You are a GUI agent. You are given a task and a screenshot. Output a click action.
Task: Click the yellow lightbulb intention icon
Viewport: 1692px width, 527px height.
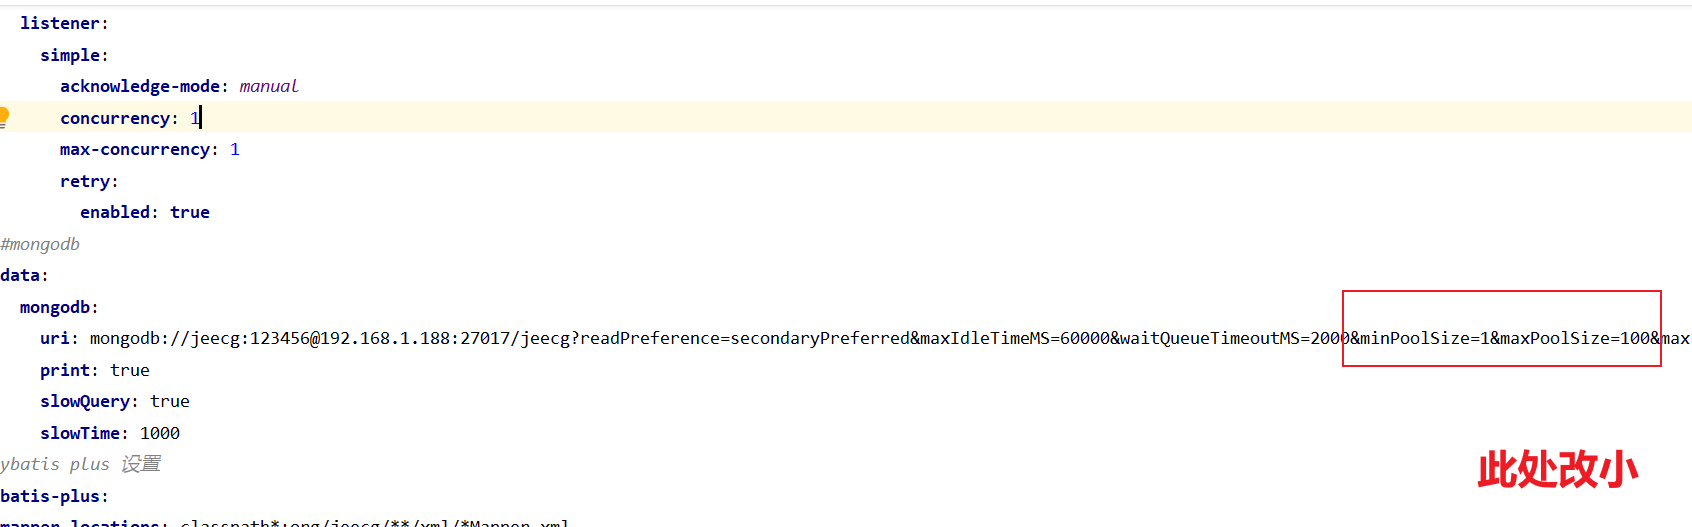(x=4, y=118)
